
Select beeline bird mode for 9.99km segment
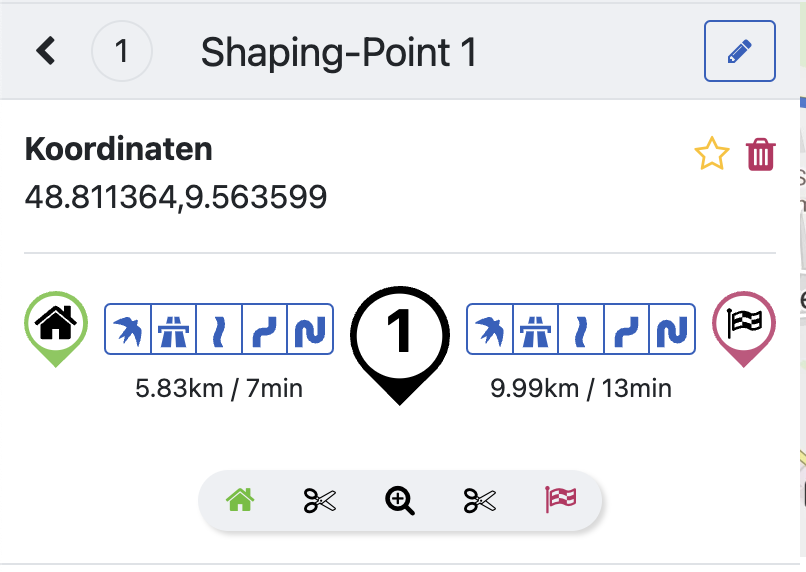tap(490, 329)
